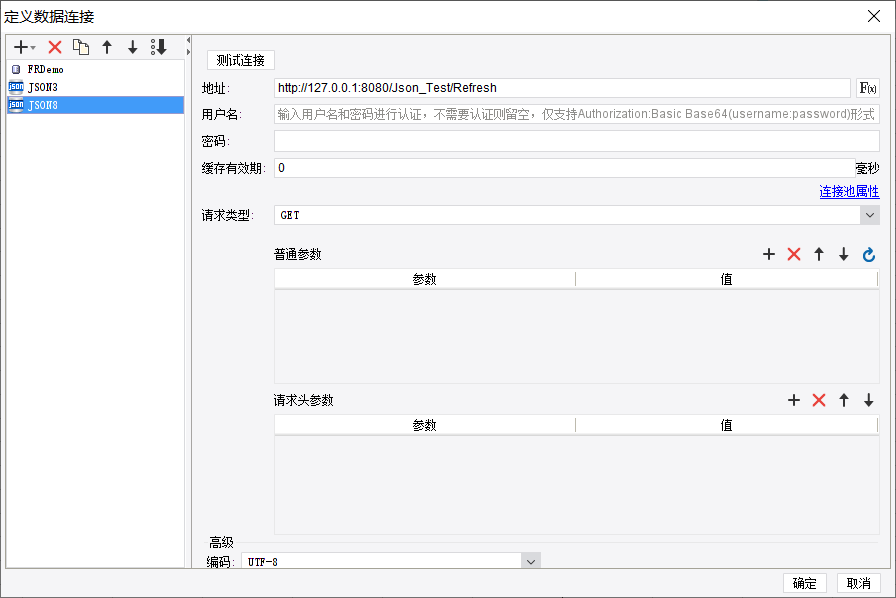
Task: Expand the left connection panel arrow
Action: pos(188,52)
